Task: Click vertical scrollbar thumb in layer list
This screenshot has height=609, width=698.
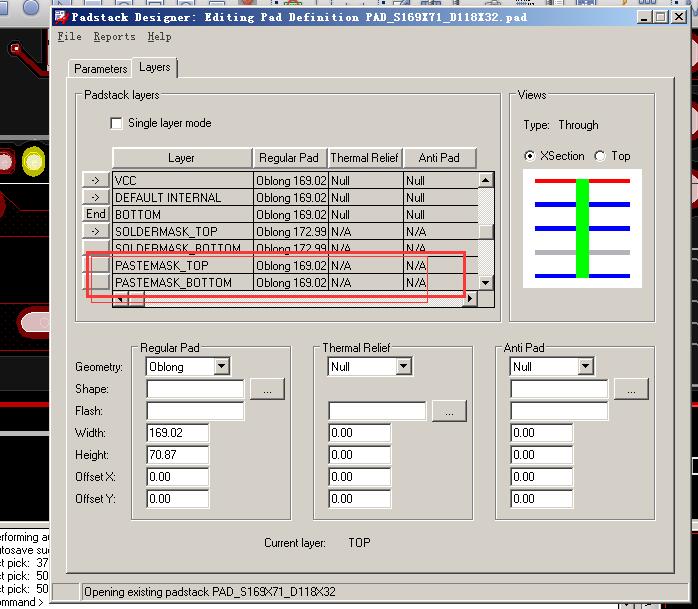Action: 485,231
